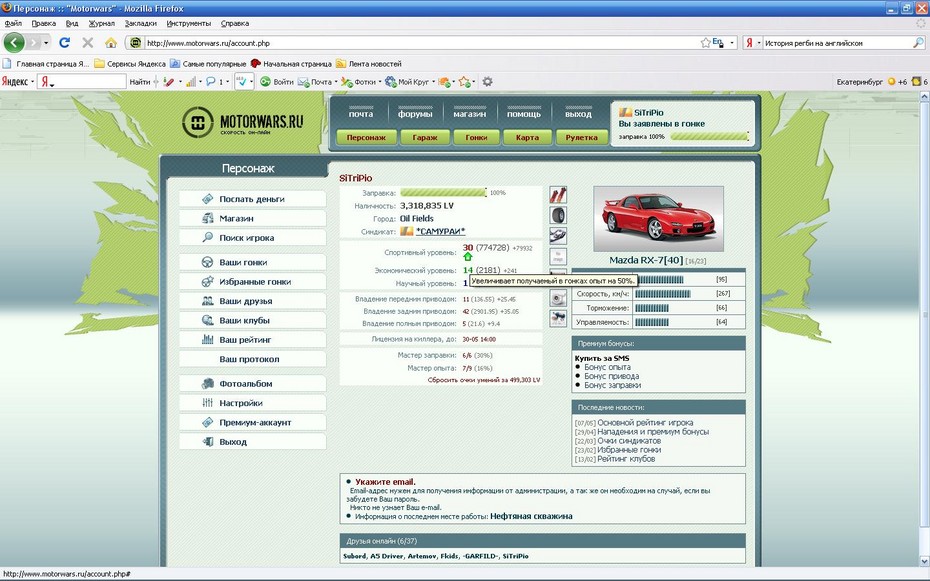Click the Yandex bar signal strength icon
This screenshot has width=930, height=581.
(x=190, y=82)
